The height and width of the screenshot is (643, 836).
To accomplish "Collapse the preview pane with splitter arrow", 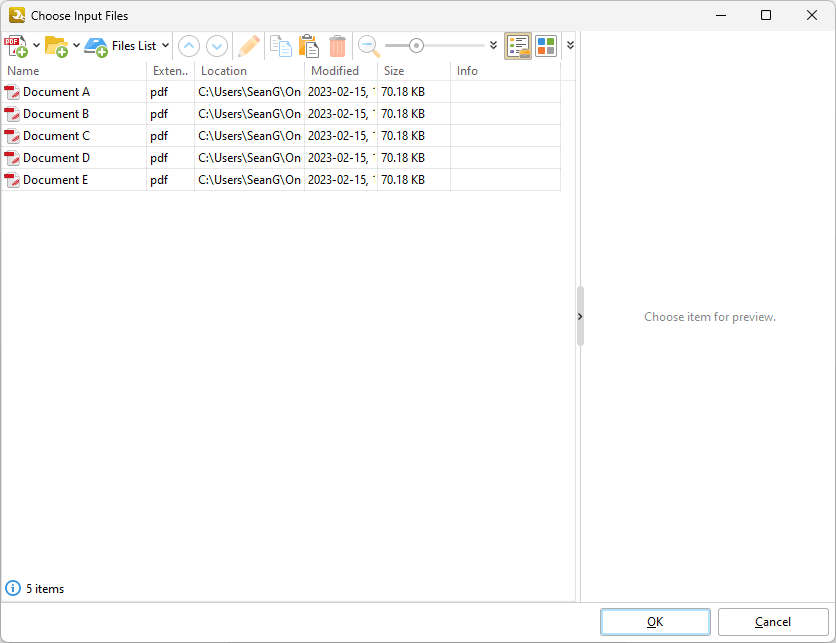I will click(x=580, y=317).
